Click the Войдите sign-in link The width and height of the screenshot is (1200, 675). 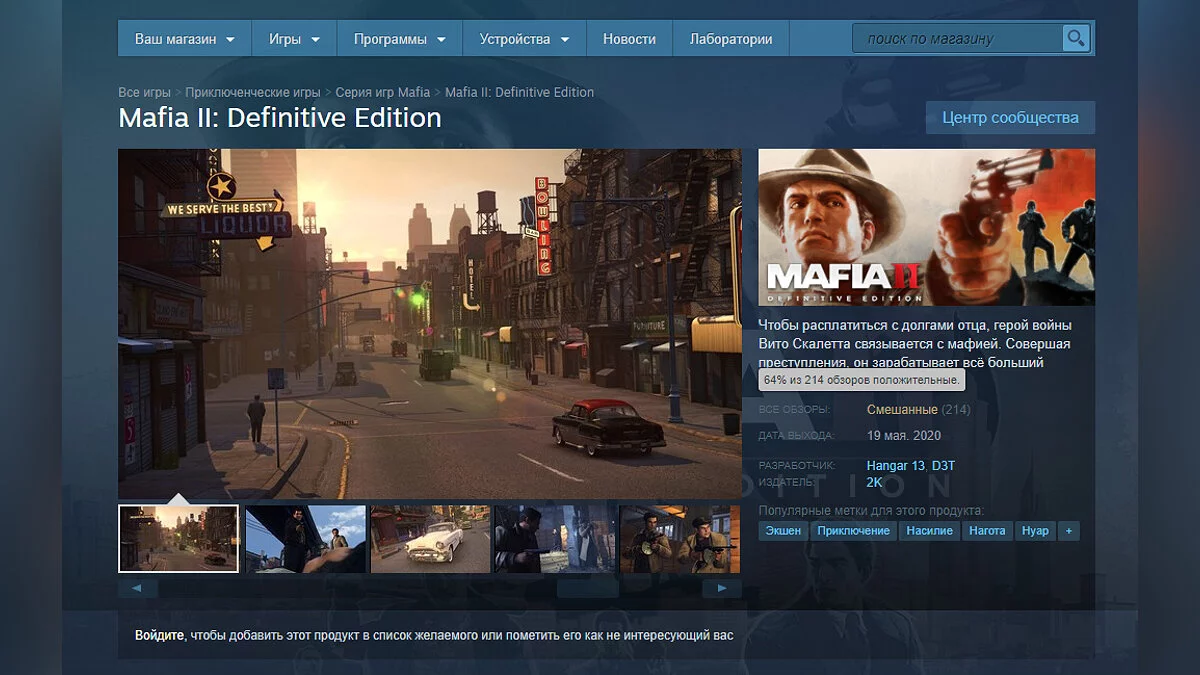click(x=159, y=635)
